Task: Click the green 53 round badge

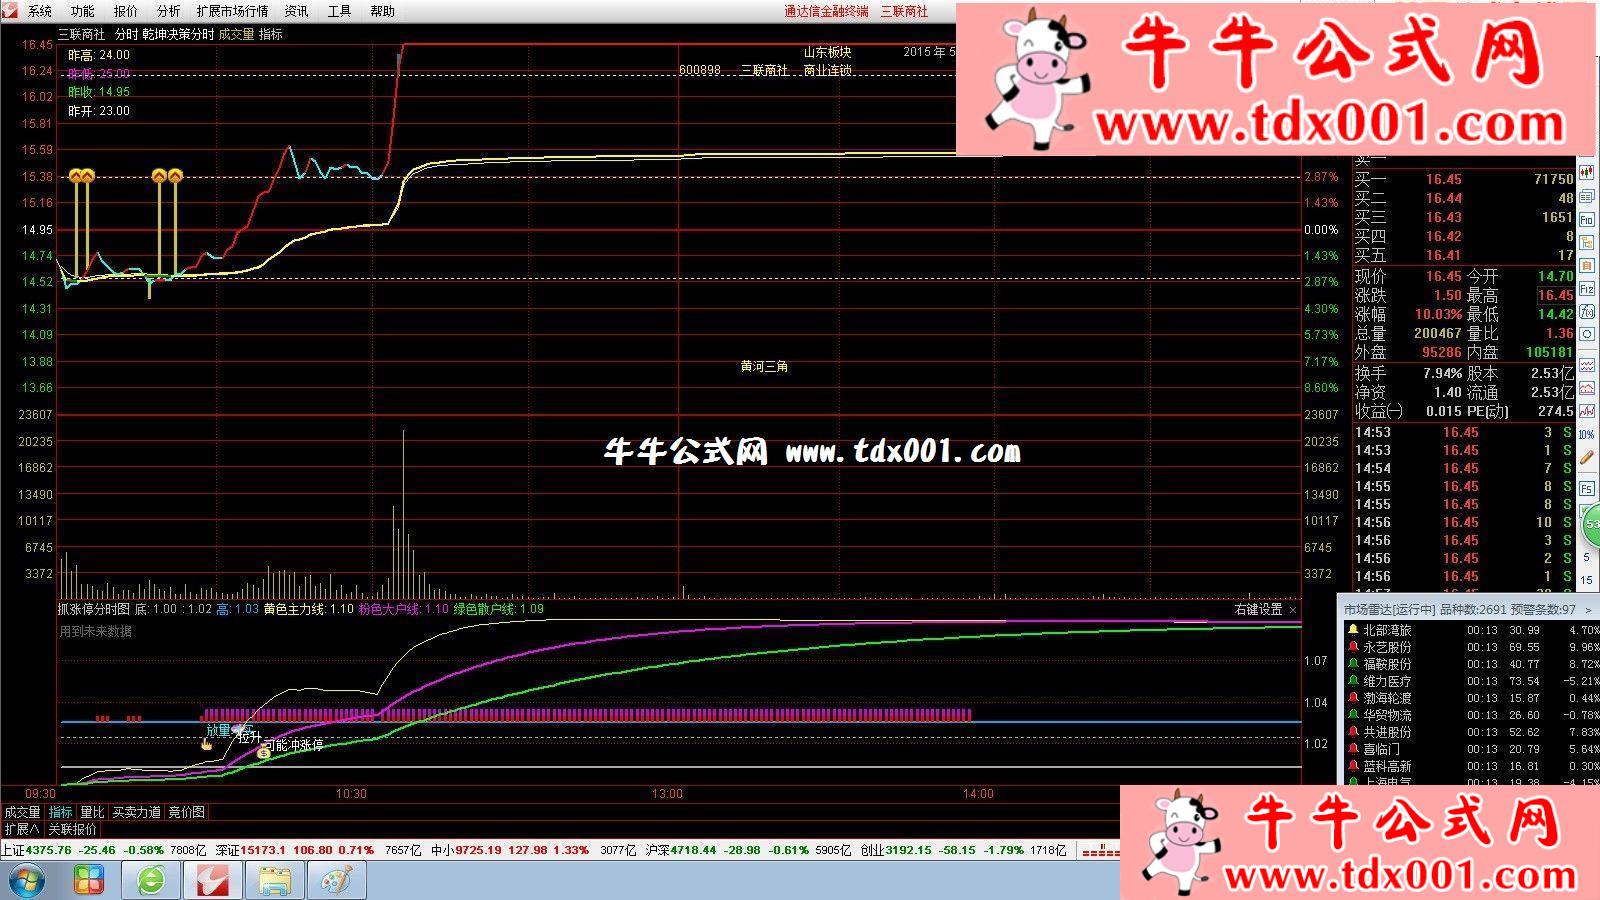Action: [x=1591, y=523]
